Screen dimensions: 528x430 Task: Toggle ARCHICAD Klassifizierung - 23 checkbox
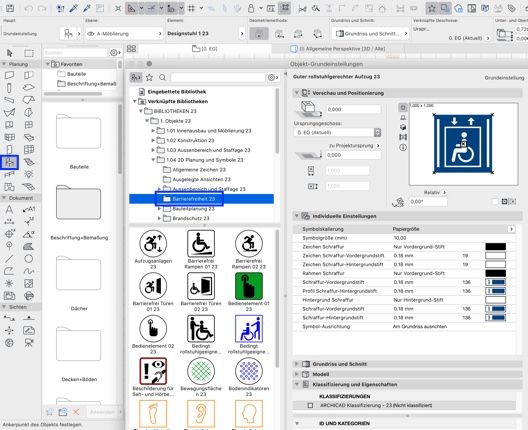click(310, 405)
